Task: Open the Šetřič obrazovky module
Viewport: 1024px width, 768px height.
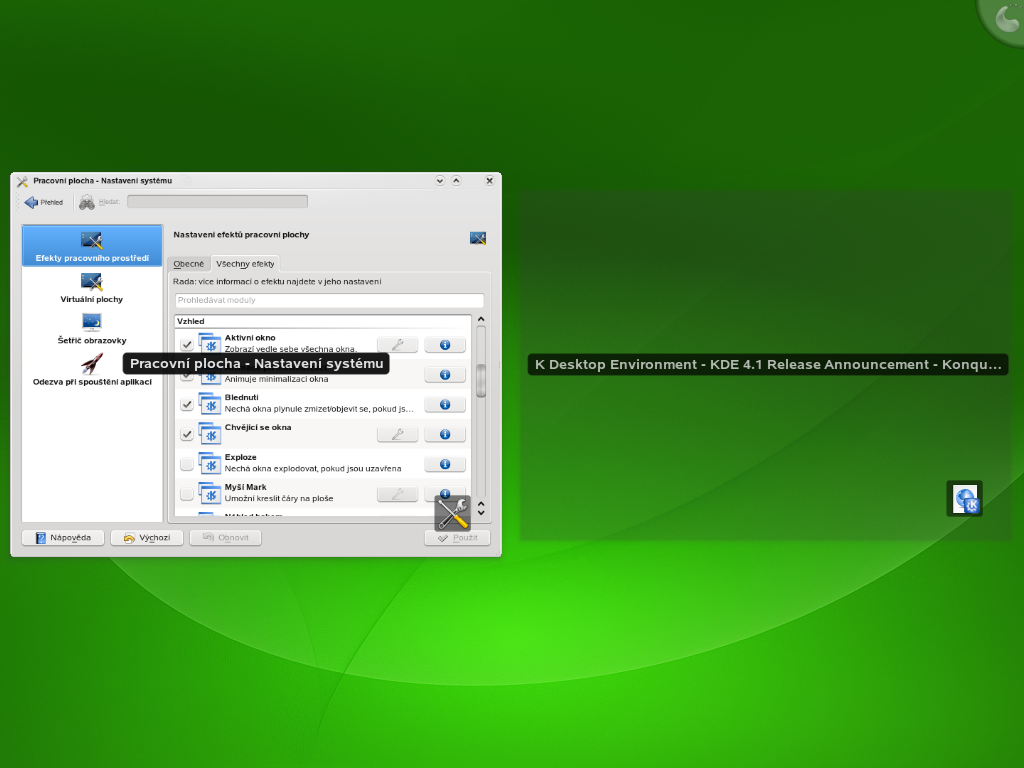Action: [92, 329]
